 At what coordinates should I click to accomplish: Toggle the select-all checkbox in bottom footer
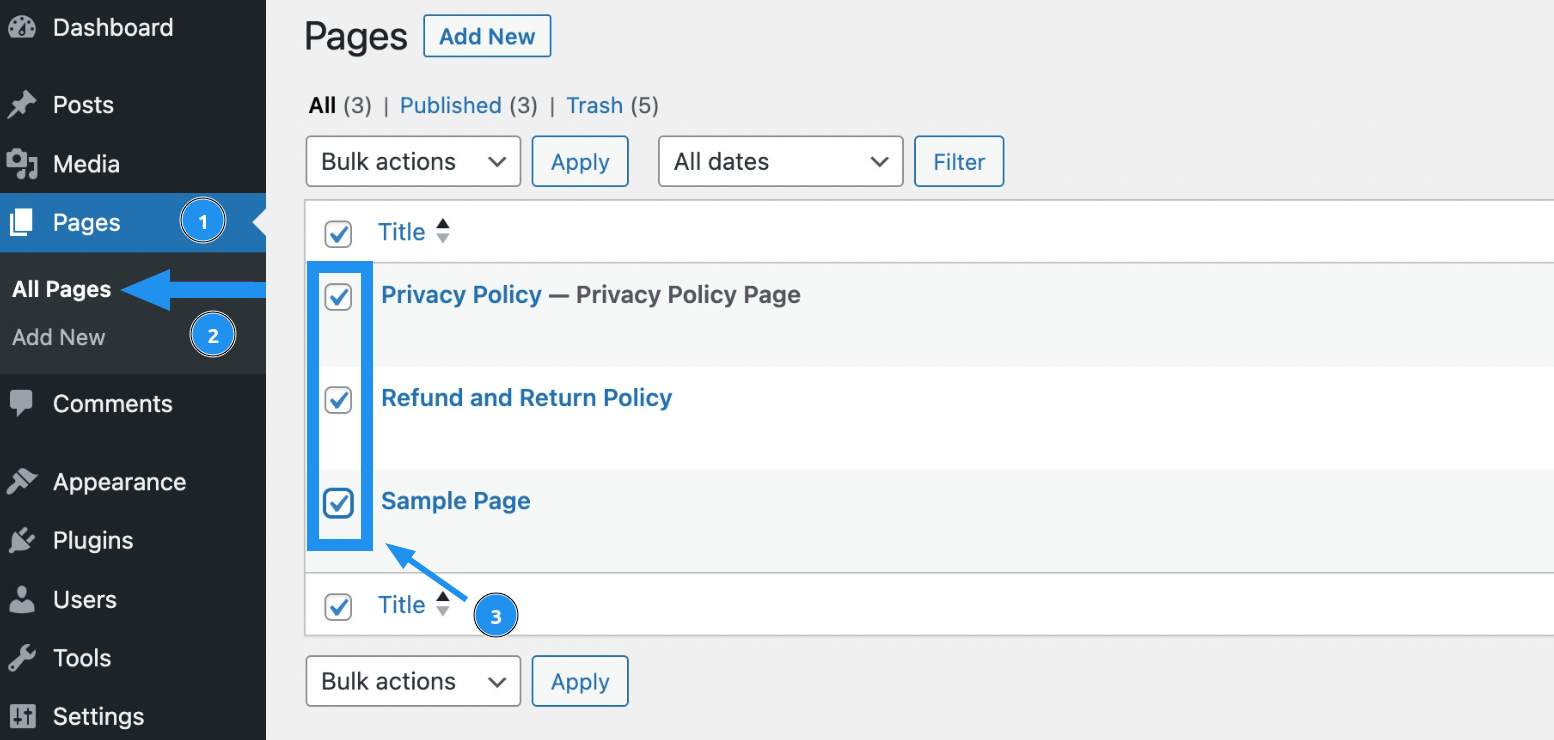tap(339, 606)
